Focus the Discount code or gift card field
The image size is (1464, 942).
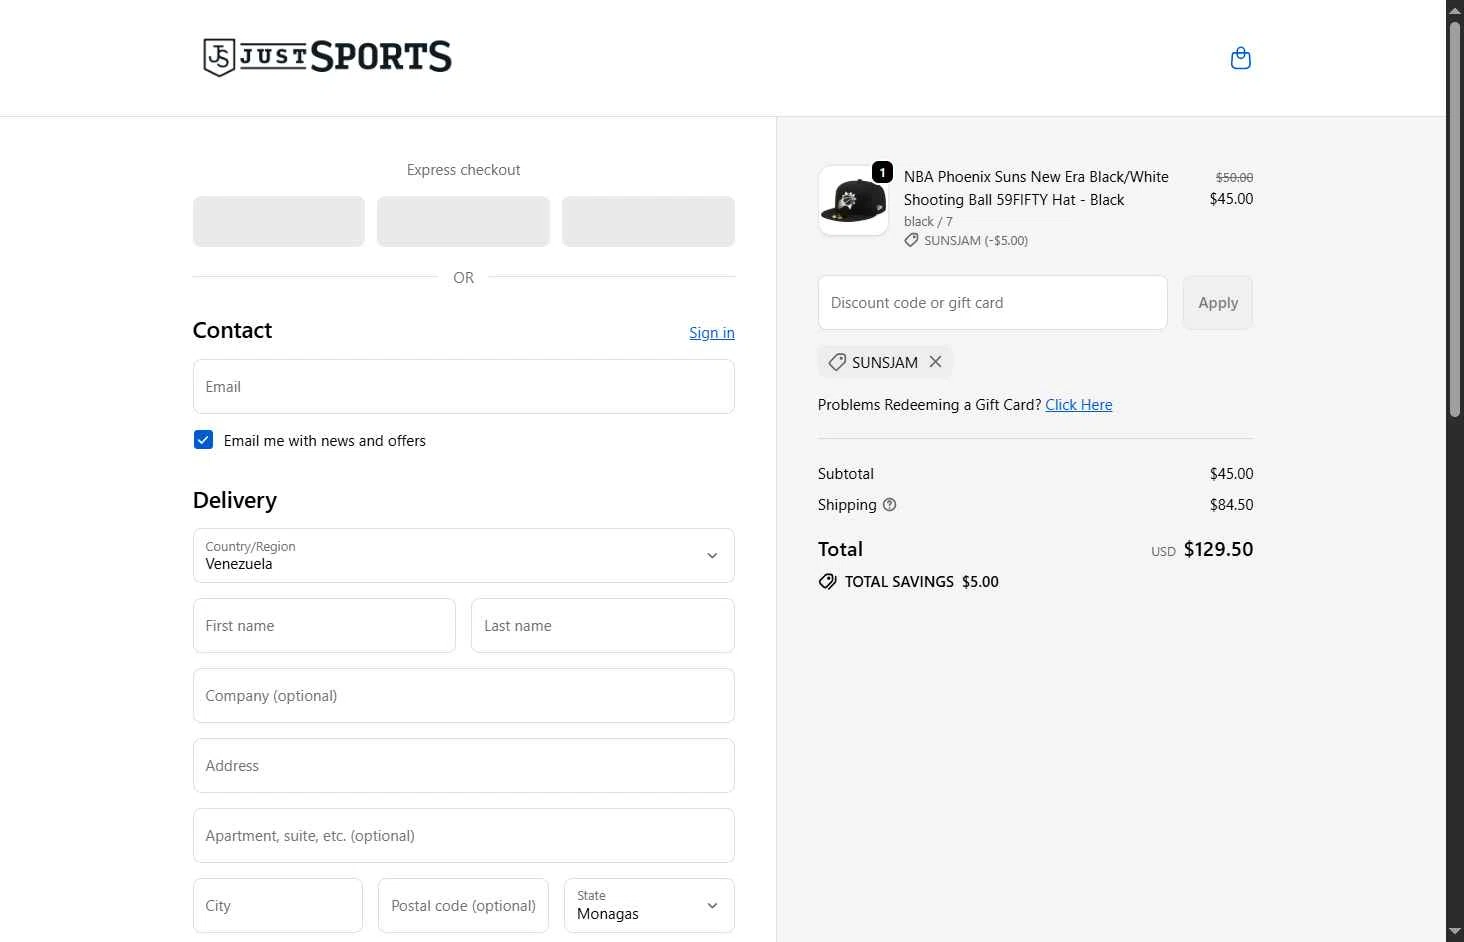[x=992, y=303]
